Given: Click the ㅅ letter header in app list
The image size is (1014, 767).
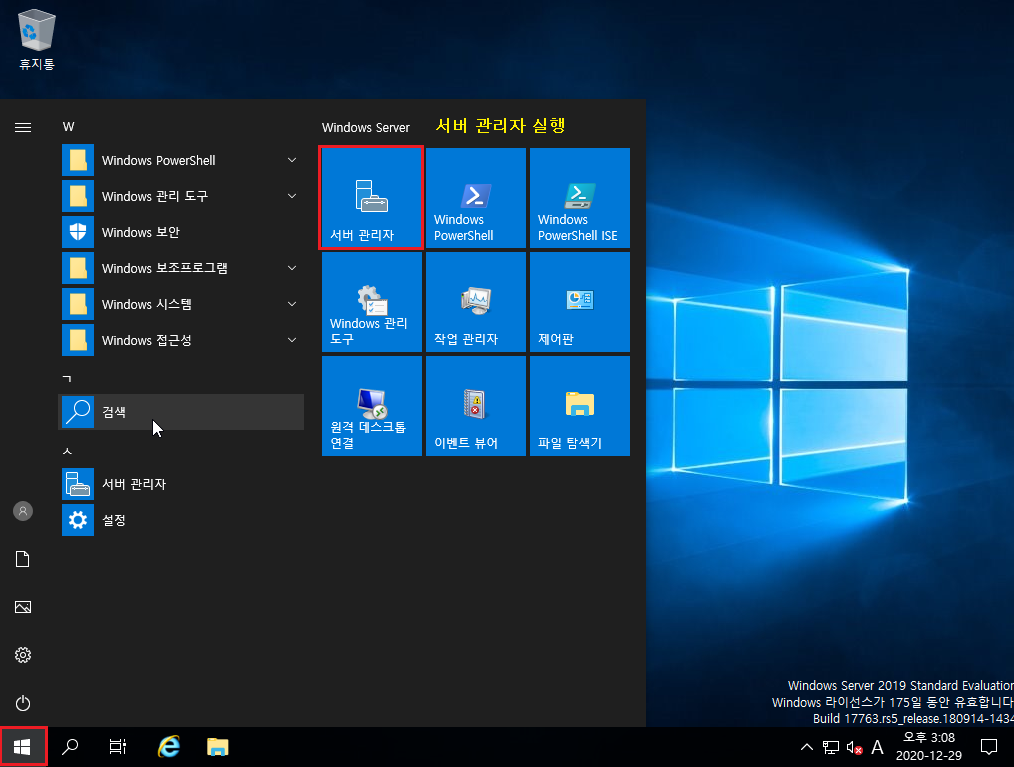Looking at the screenshot, I should [x=67, y=451].
